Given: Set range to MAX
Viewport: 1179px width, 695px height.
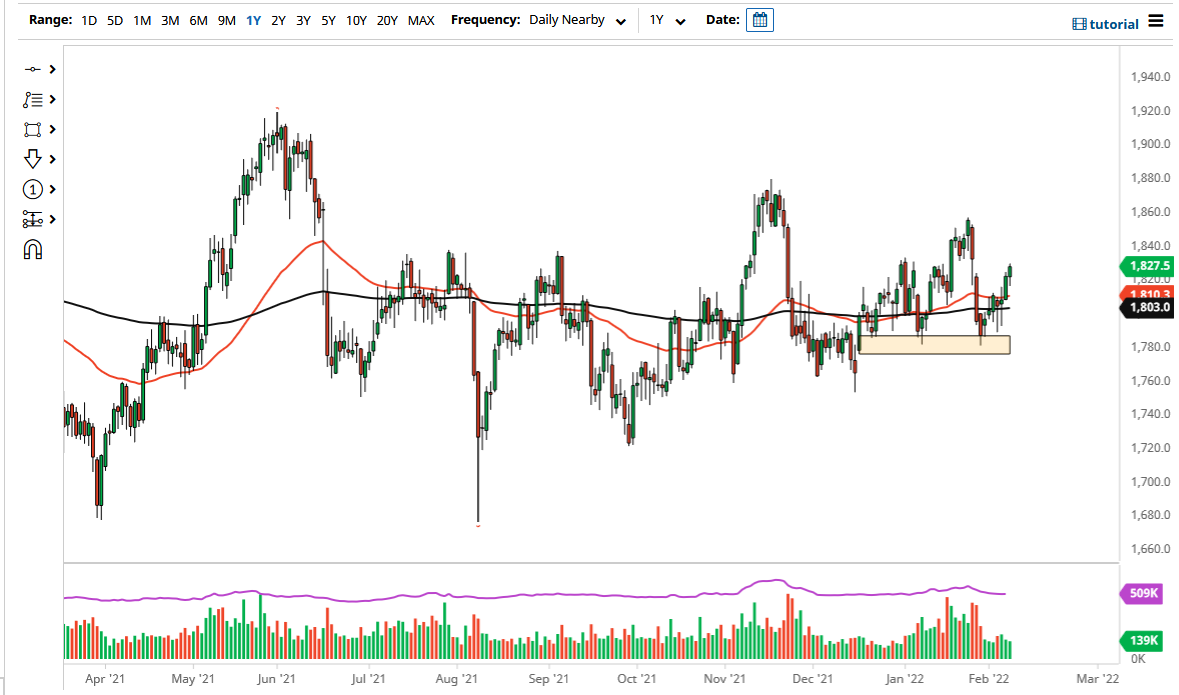Looking at the screenshot, I should pos(421,20).
